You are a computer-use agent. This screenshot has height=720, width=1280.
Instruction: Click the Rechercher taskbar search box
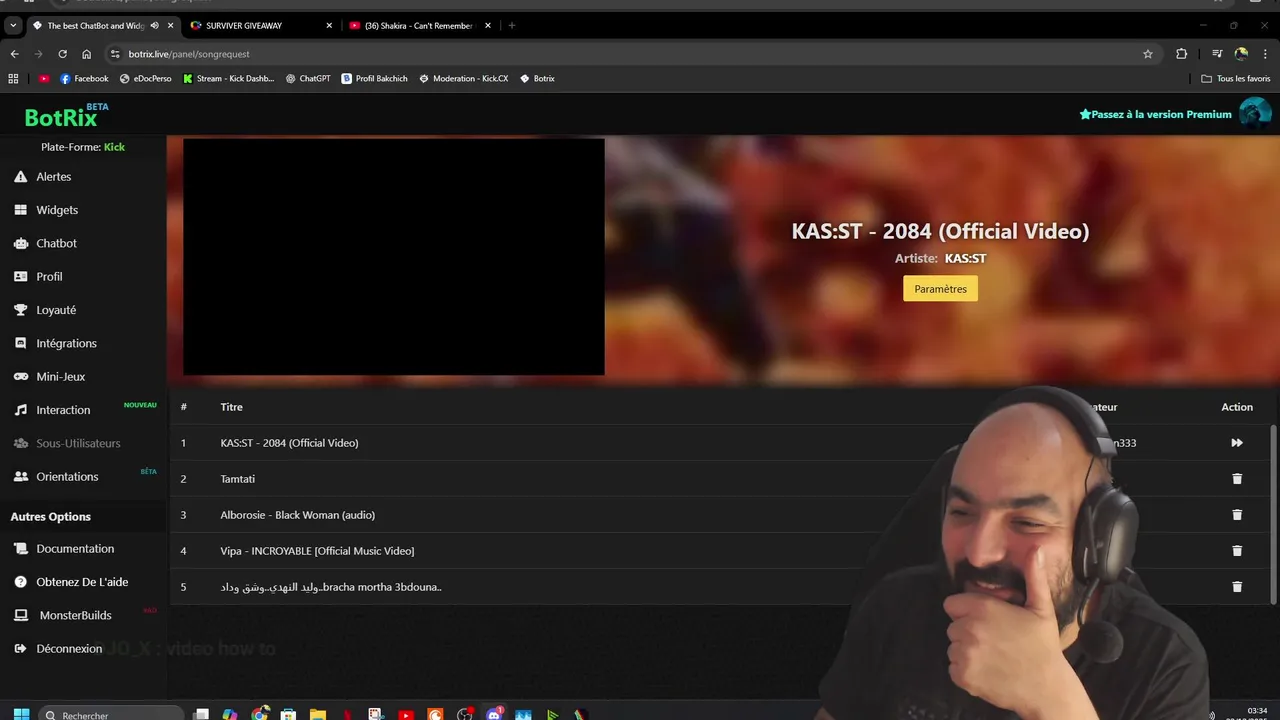point(112,714)
